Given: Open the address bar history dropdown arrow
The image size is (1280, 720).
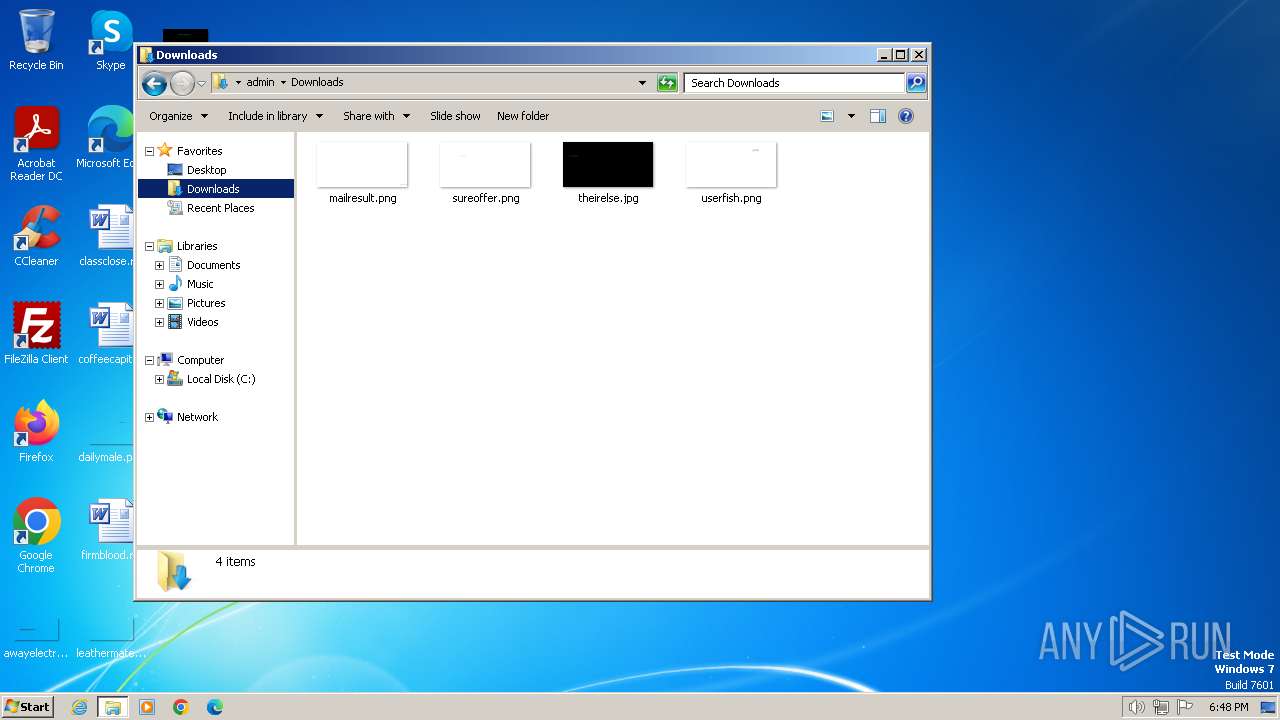Looking at the screenshot, I should (x=642, y=83).
